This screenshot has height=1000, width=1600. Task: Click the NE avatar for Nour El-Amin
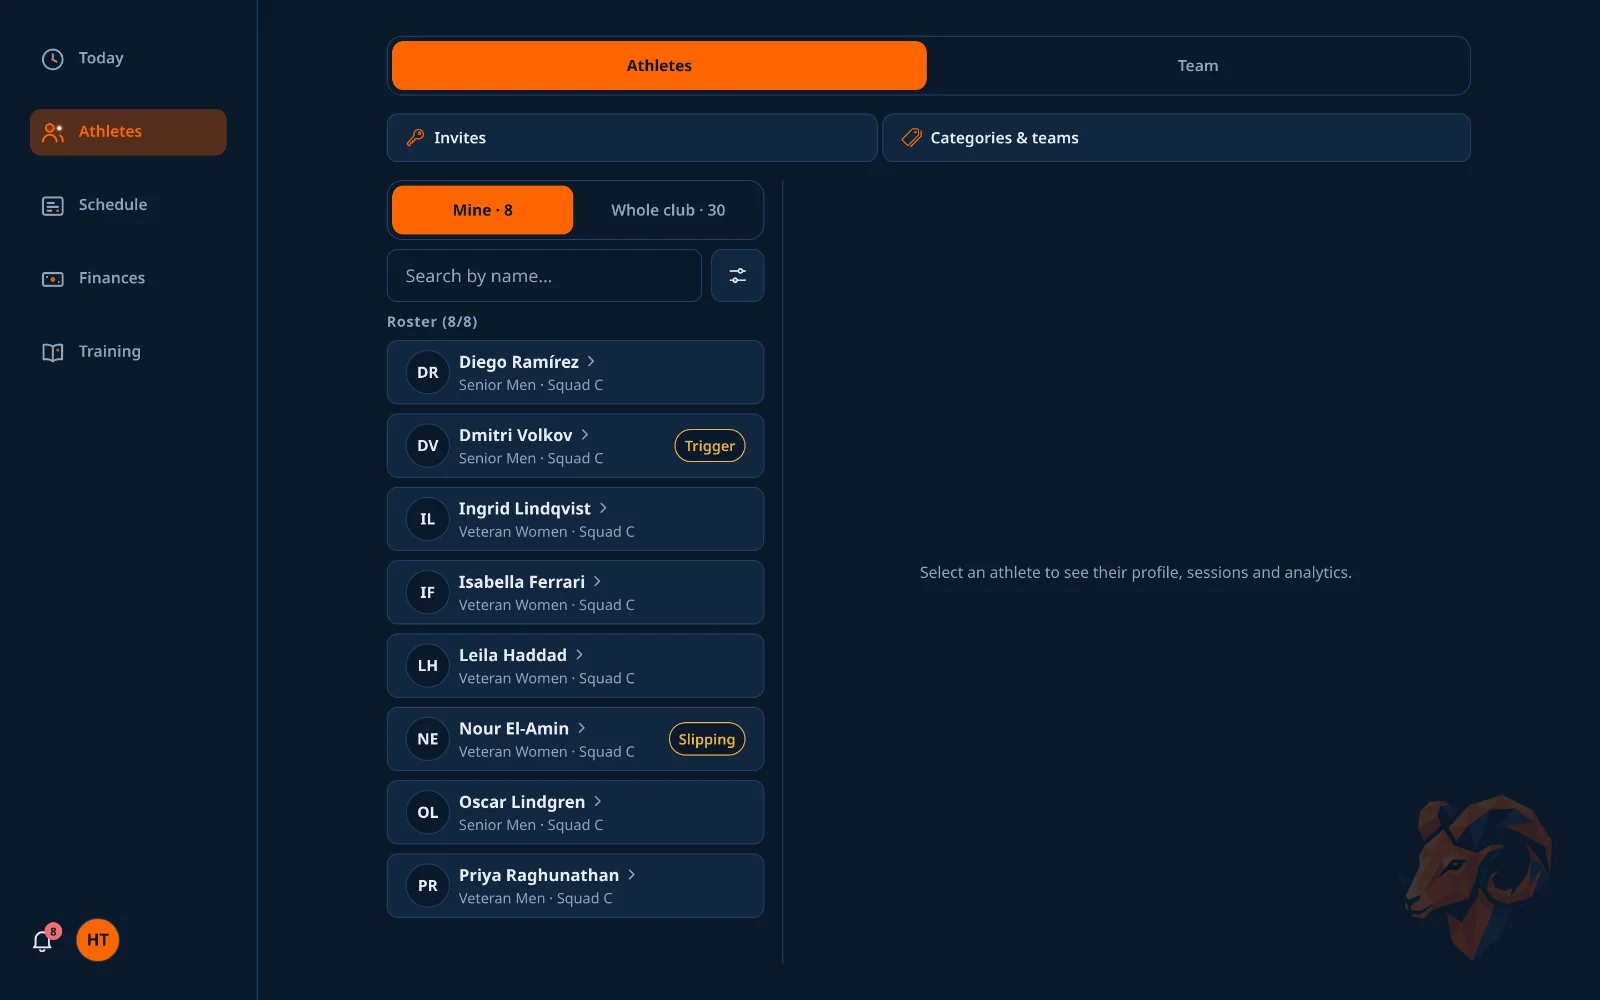[428, 739]
